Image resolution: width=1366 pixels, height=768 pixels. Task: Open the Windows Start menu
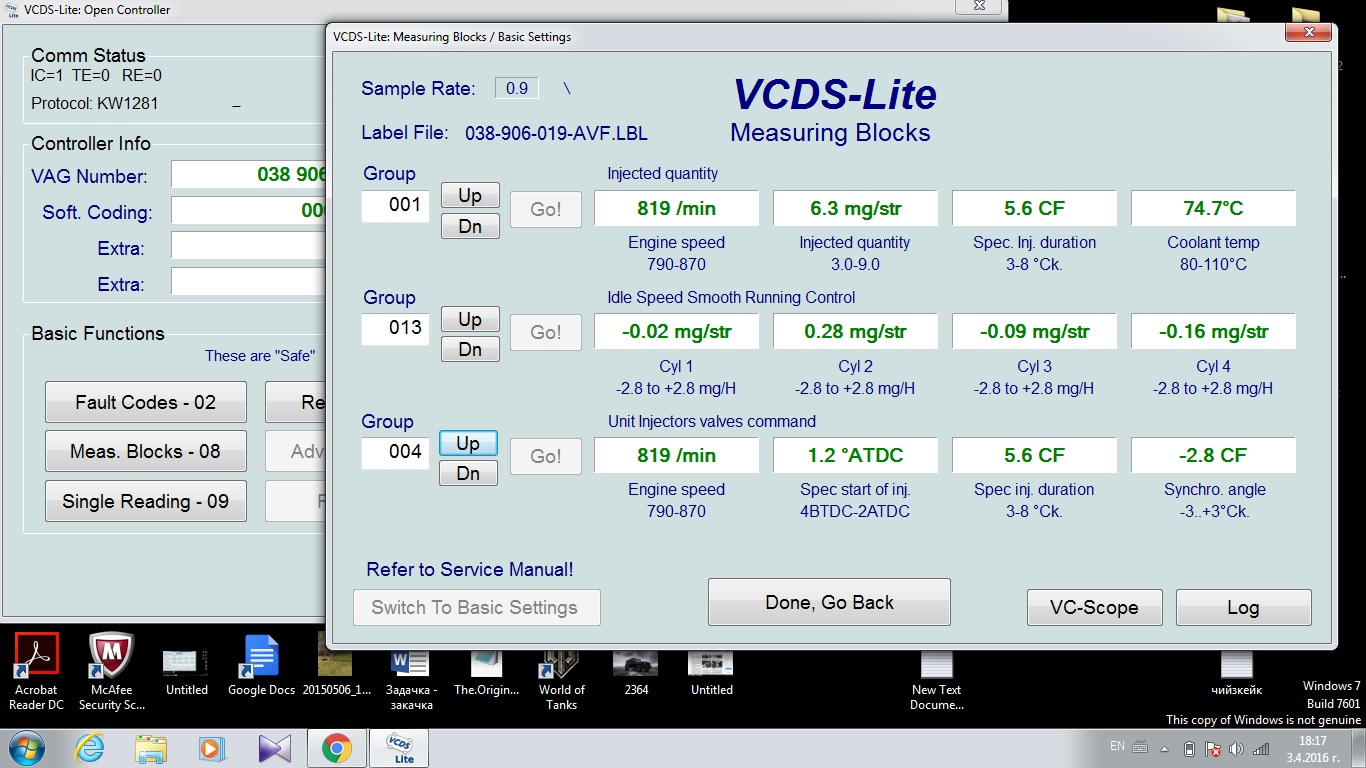[x=25, y=748]
